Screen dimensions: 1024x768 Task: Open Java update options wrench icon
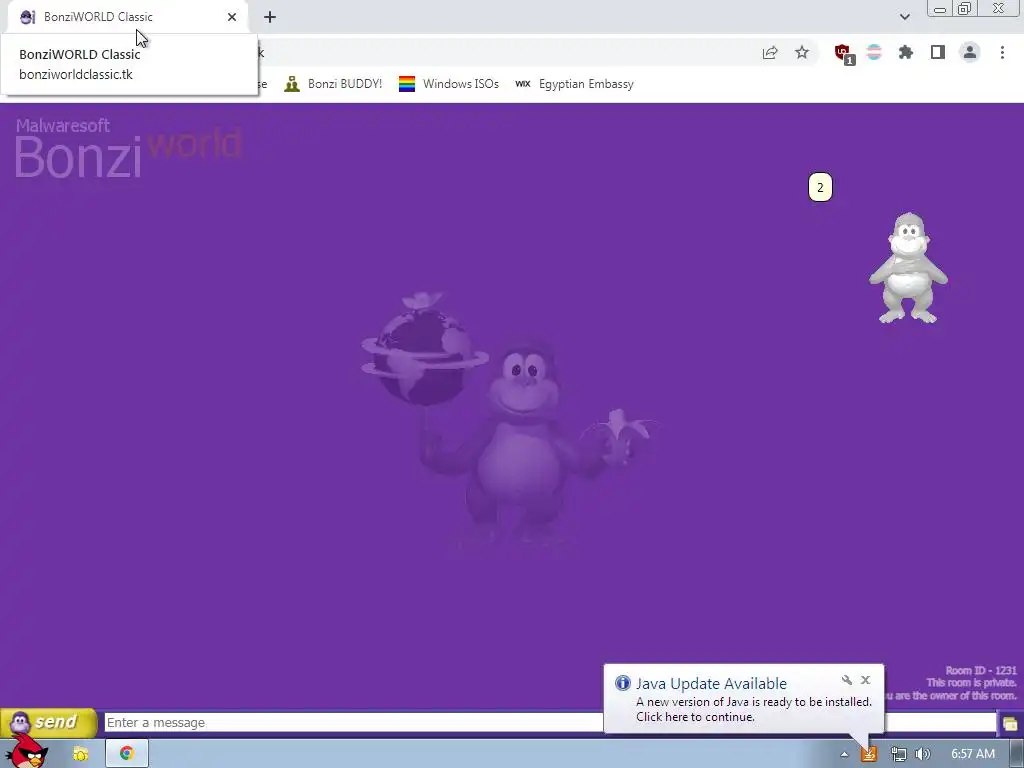[847, 680]
